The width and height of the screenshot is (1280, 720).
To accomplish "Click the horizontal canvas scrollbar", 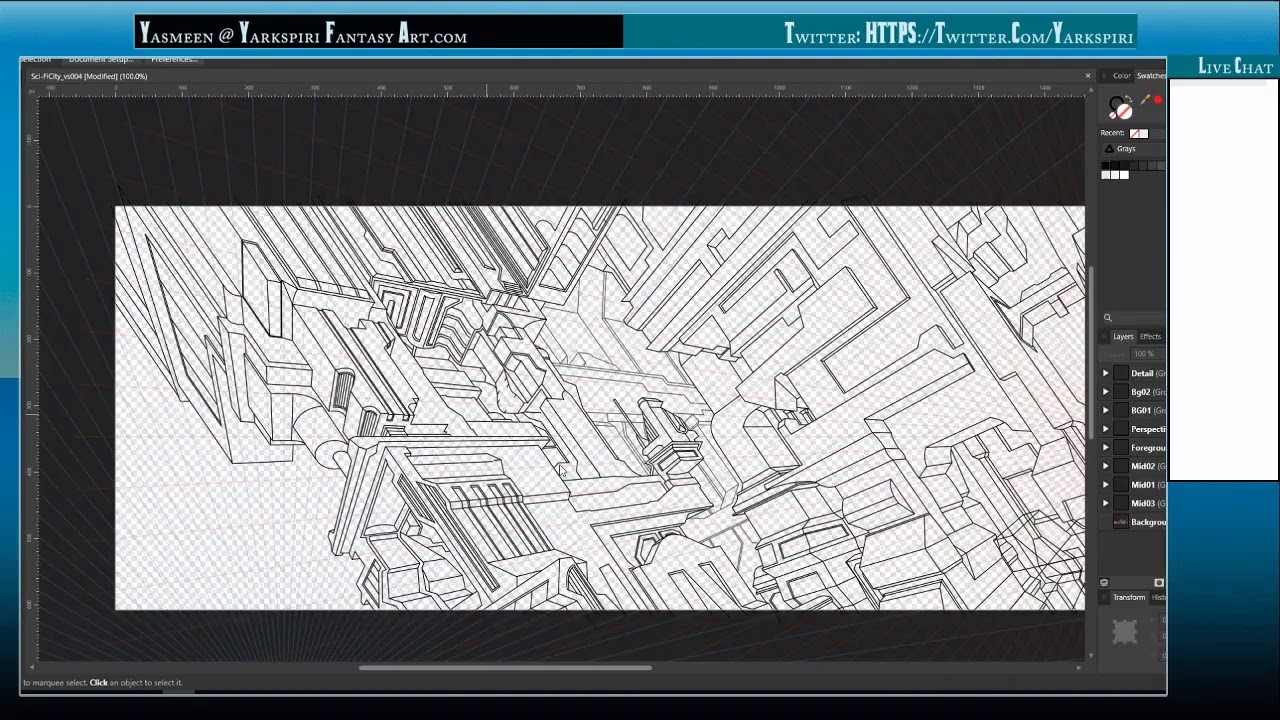I will (505, 668).
